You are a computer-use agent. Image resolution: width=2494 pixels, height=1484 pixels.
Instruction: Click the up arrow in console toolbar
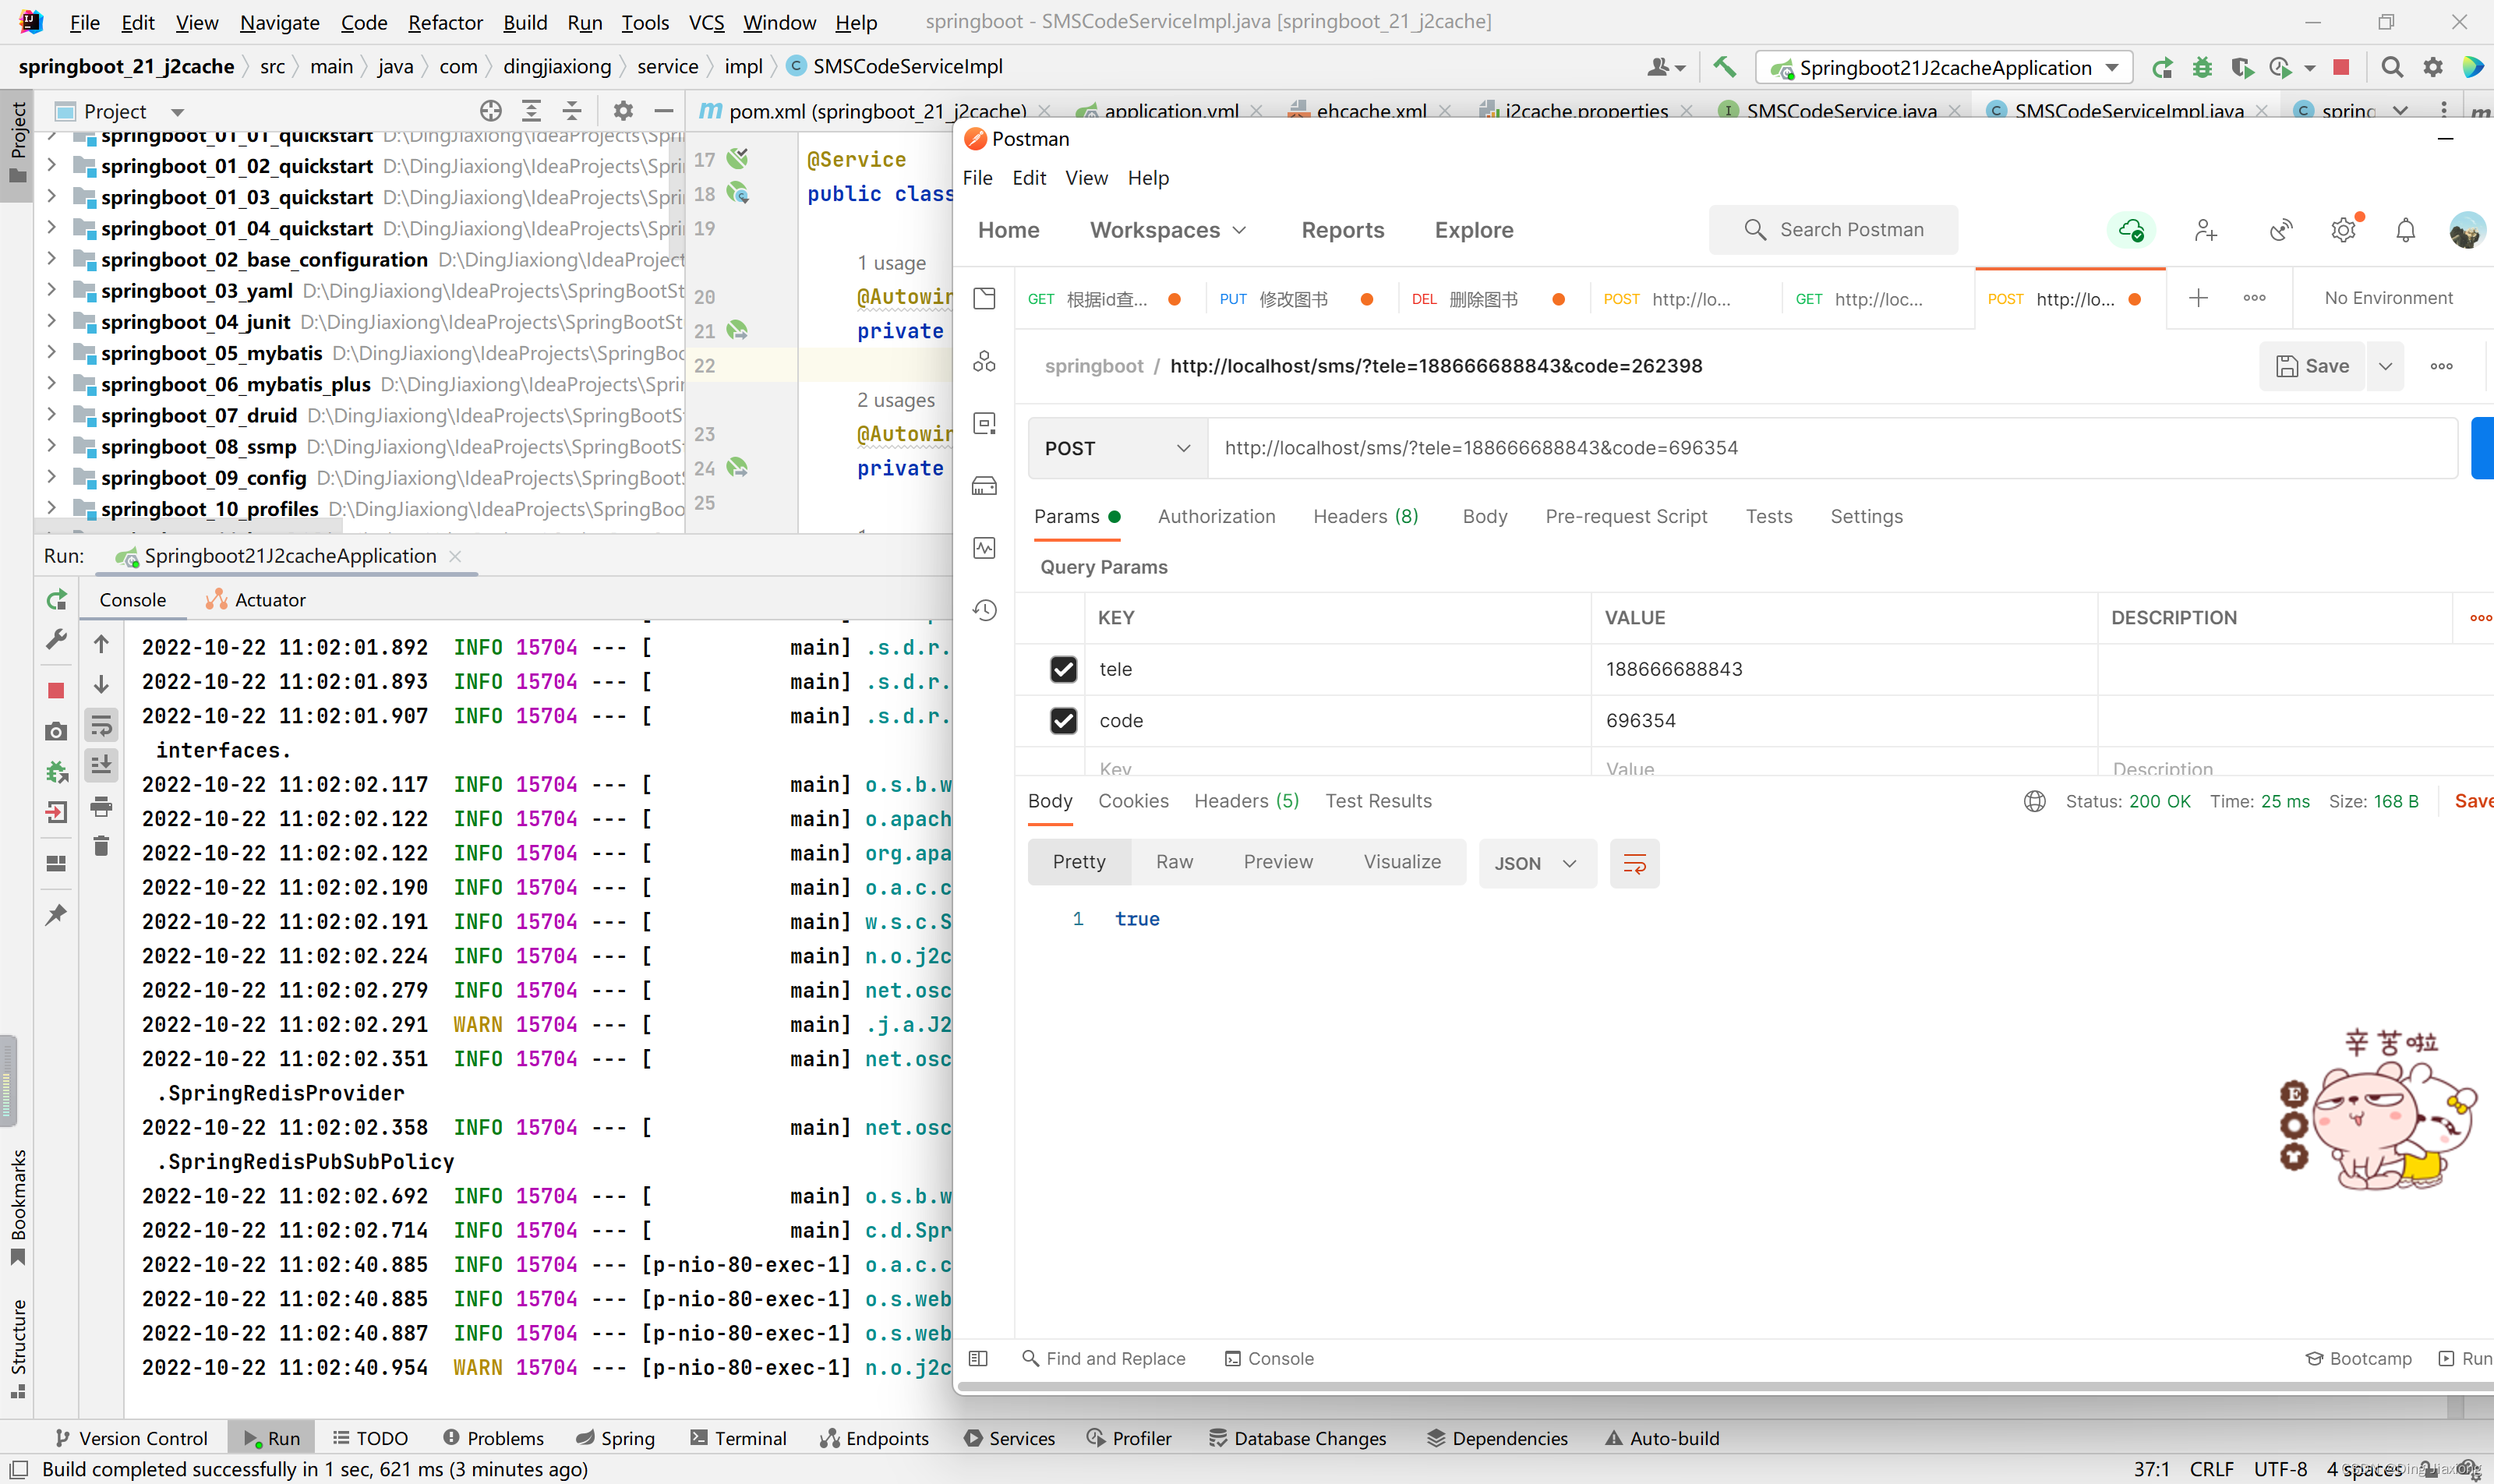pyautogui.click(x=101, y=644)
